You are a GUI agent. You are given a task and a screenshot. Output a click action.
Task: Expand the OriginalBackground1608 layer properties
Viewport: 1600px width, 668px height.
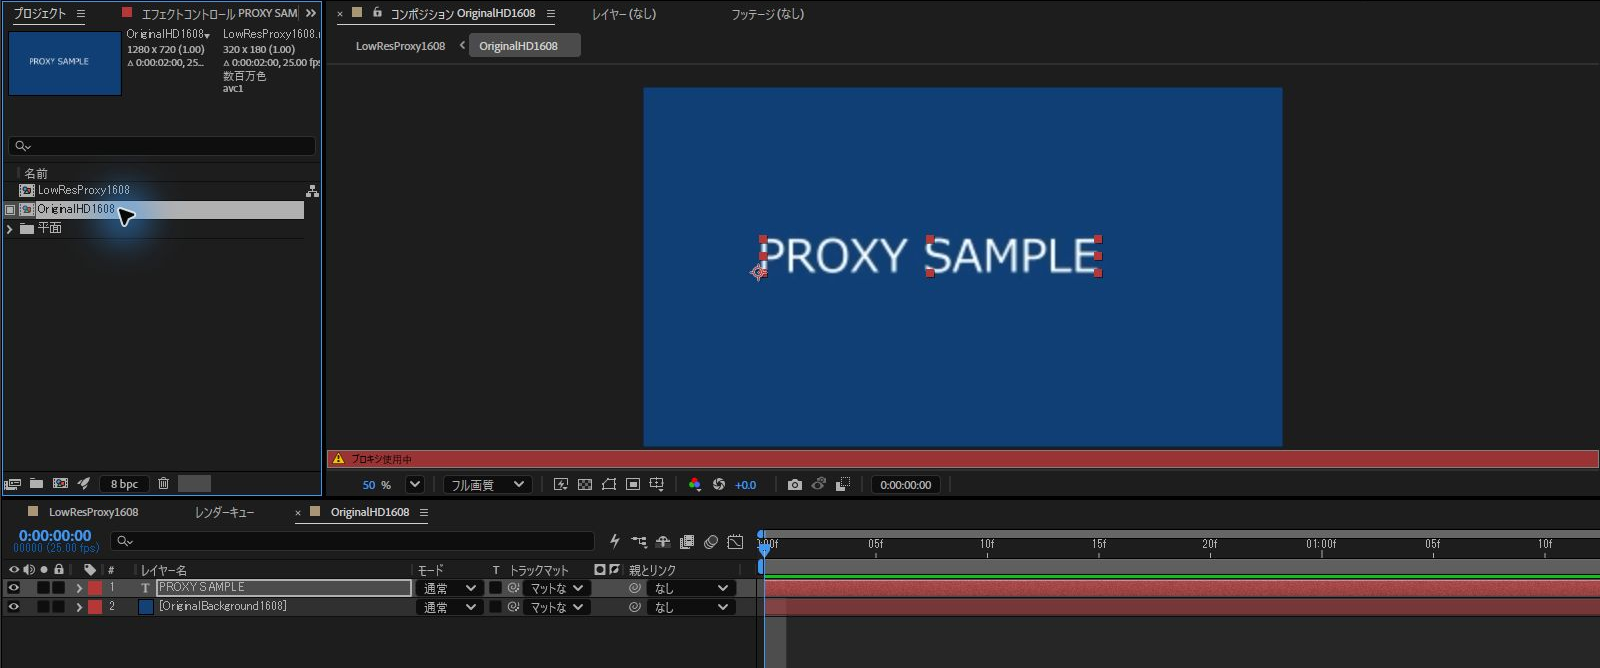click(79, 607)
